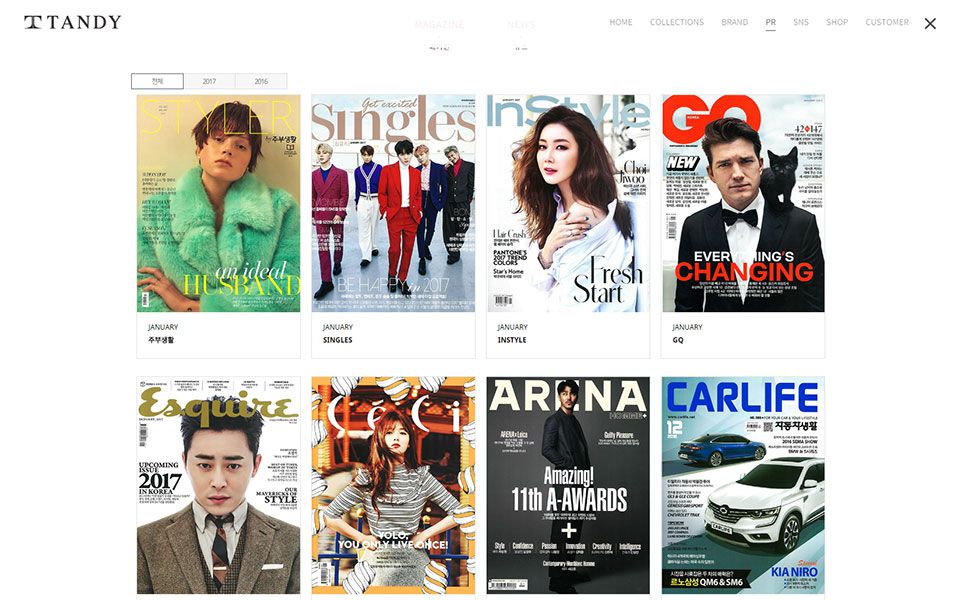Close the menu with the X icon
This screenshot has width=960, height=600.
click(x=930, y=23)
